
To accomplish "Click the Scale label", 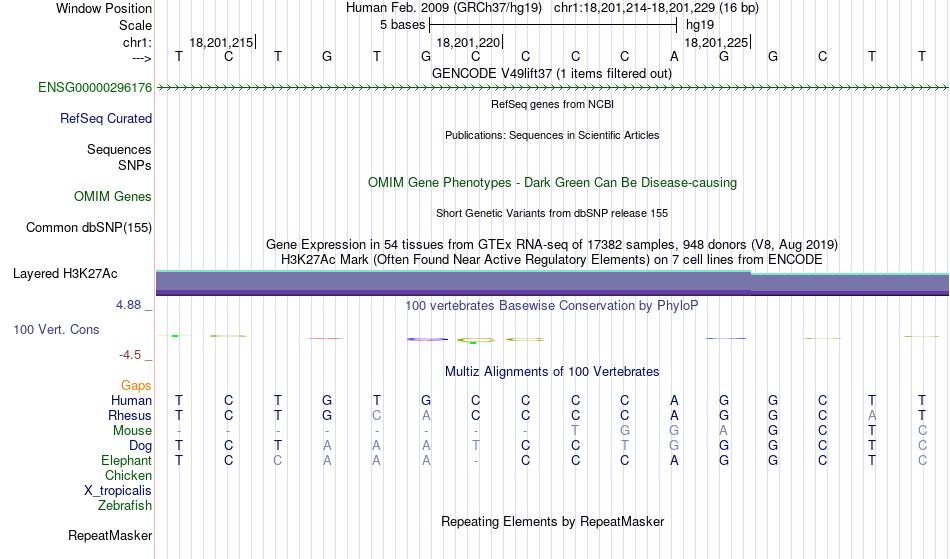I will [x=136, y=25].
